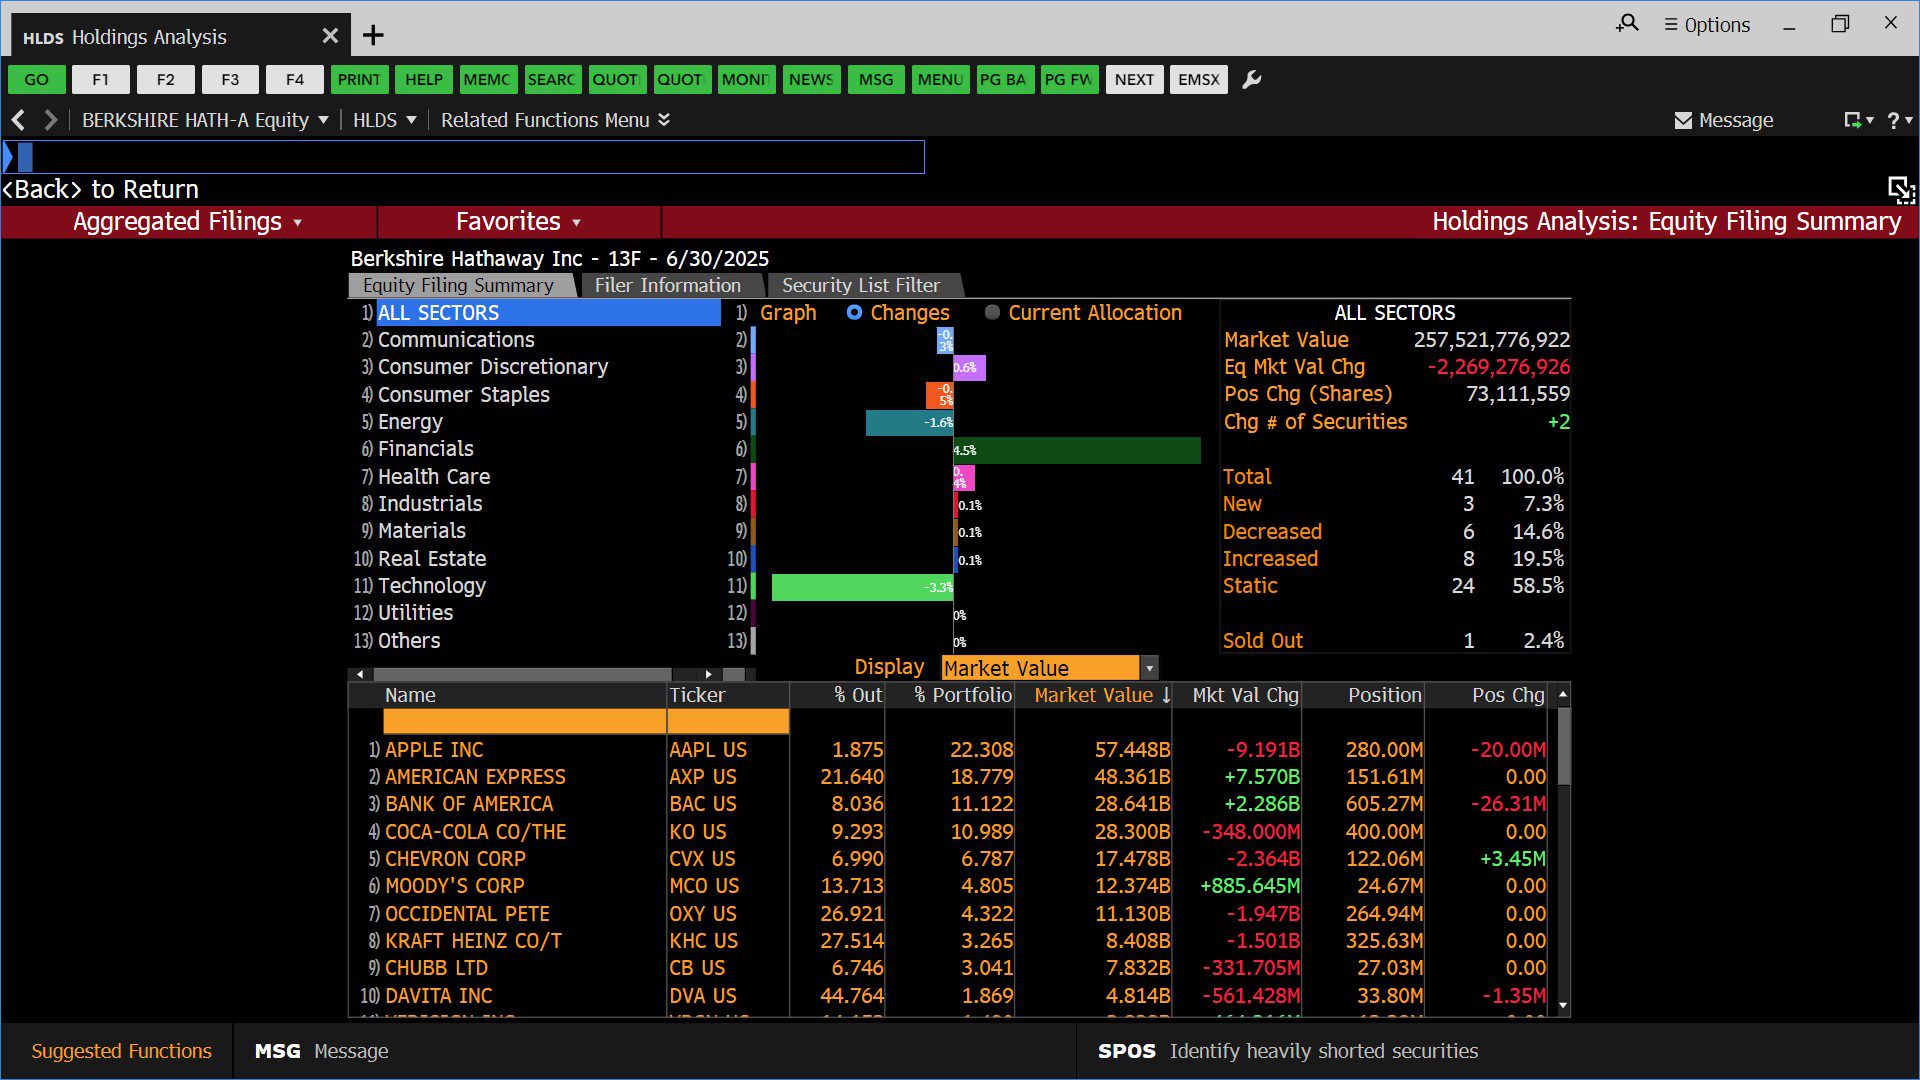The height and width of the screenshot is (1080, 1920).
Task: Select ALL SECTORS in sector list
Action: pos(548,313)
